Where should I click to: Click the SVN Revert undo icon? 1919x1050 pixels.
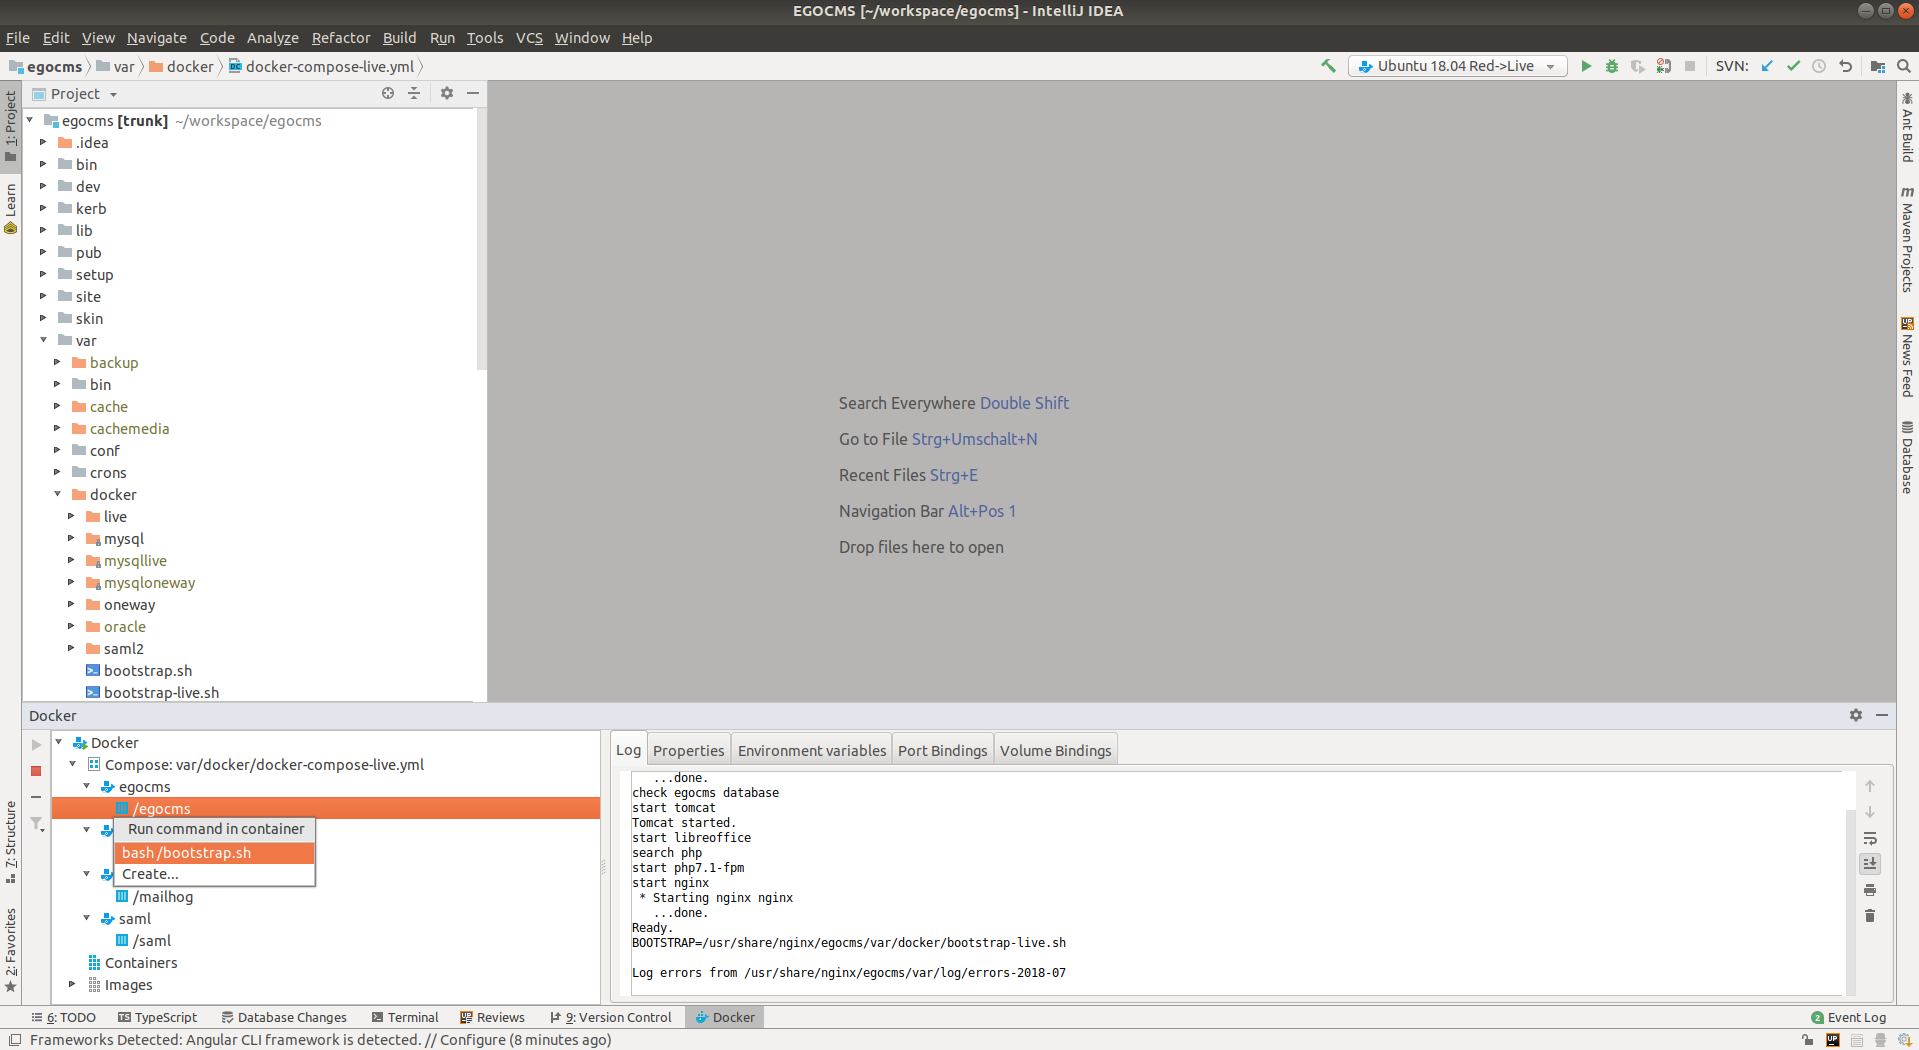point(1846,66)
